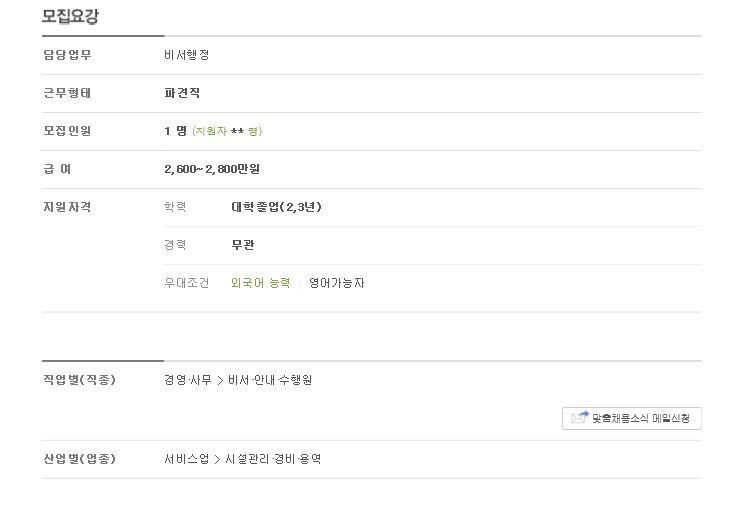Click the 시설관리·경비·용역 industry subcategory

273,459
